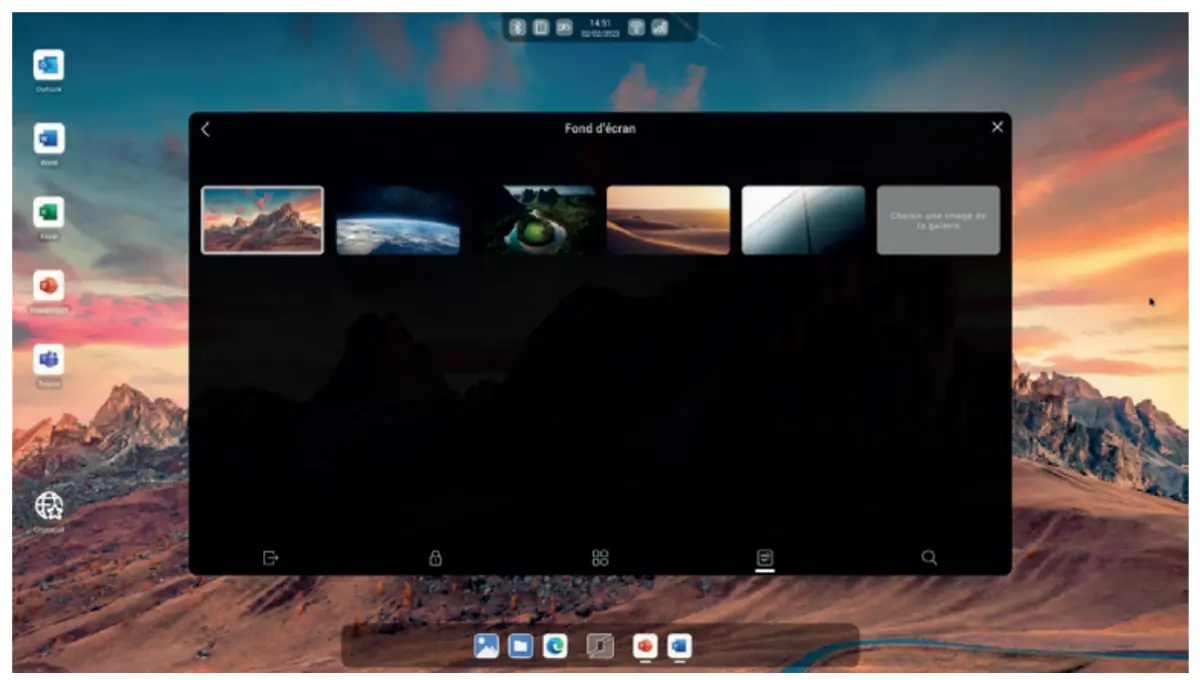This screenshot has height=680, width=1200.
Task: Apply the grey abstract gradient wallpaper
Action: pos(803,220)
